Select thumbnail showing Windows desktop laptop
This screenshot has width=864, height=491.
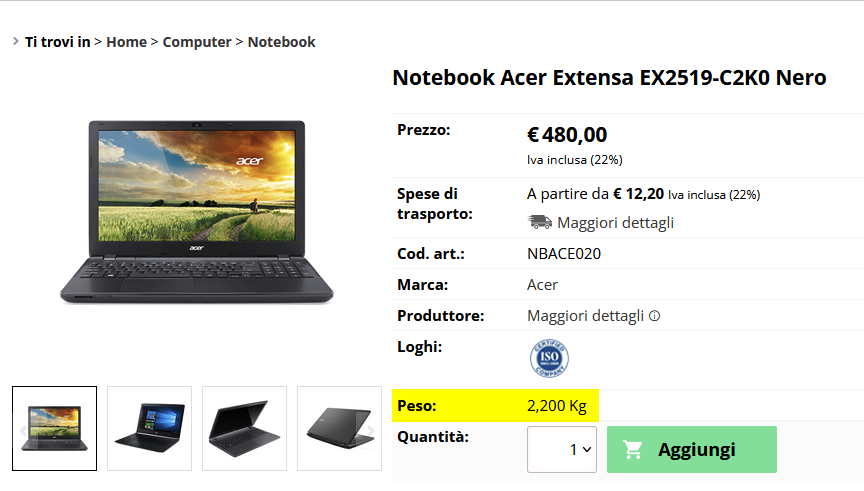[149, 428]
